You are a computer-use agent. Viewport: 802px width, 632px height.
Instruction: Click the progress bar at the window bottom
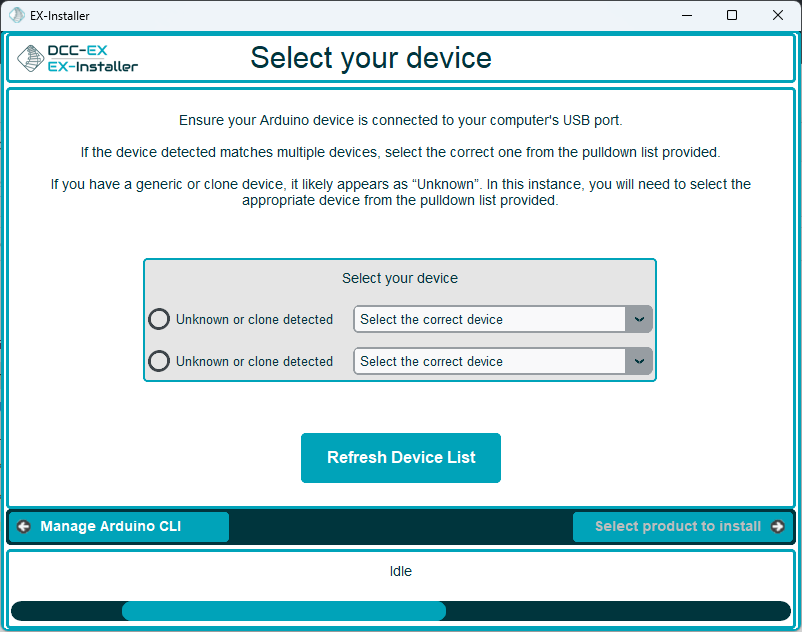(x=400, y=610)
